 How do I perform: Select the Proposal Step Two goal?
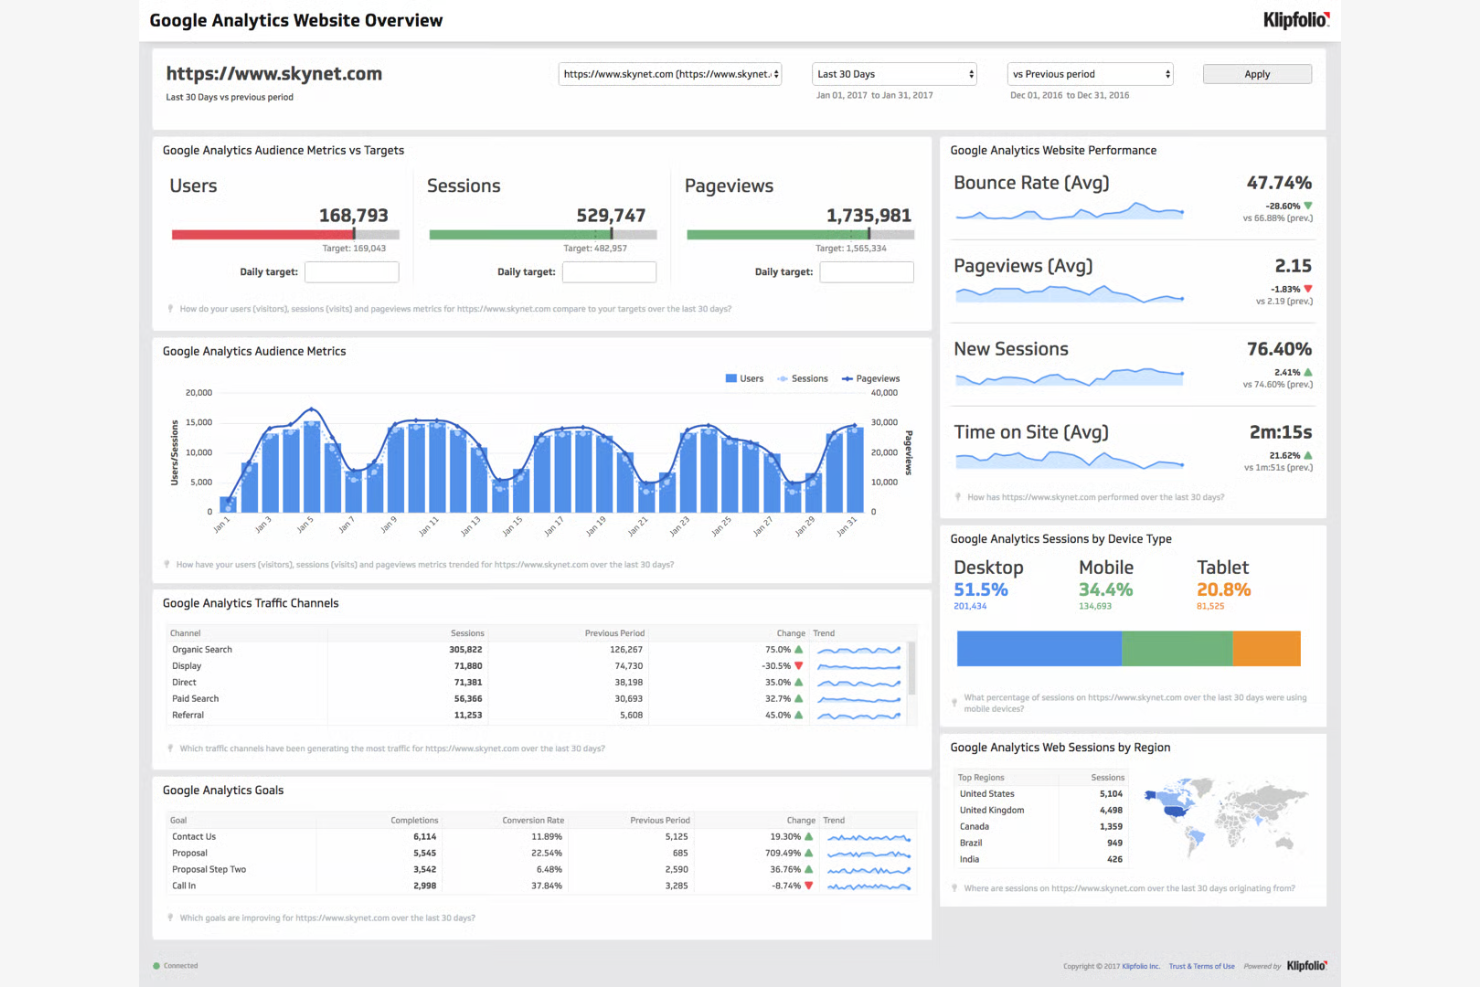(541, 869)
